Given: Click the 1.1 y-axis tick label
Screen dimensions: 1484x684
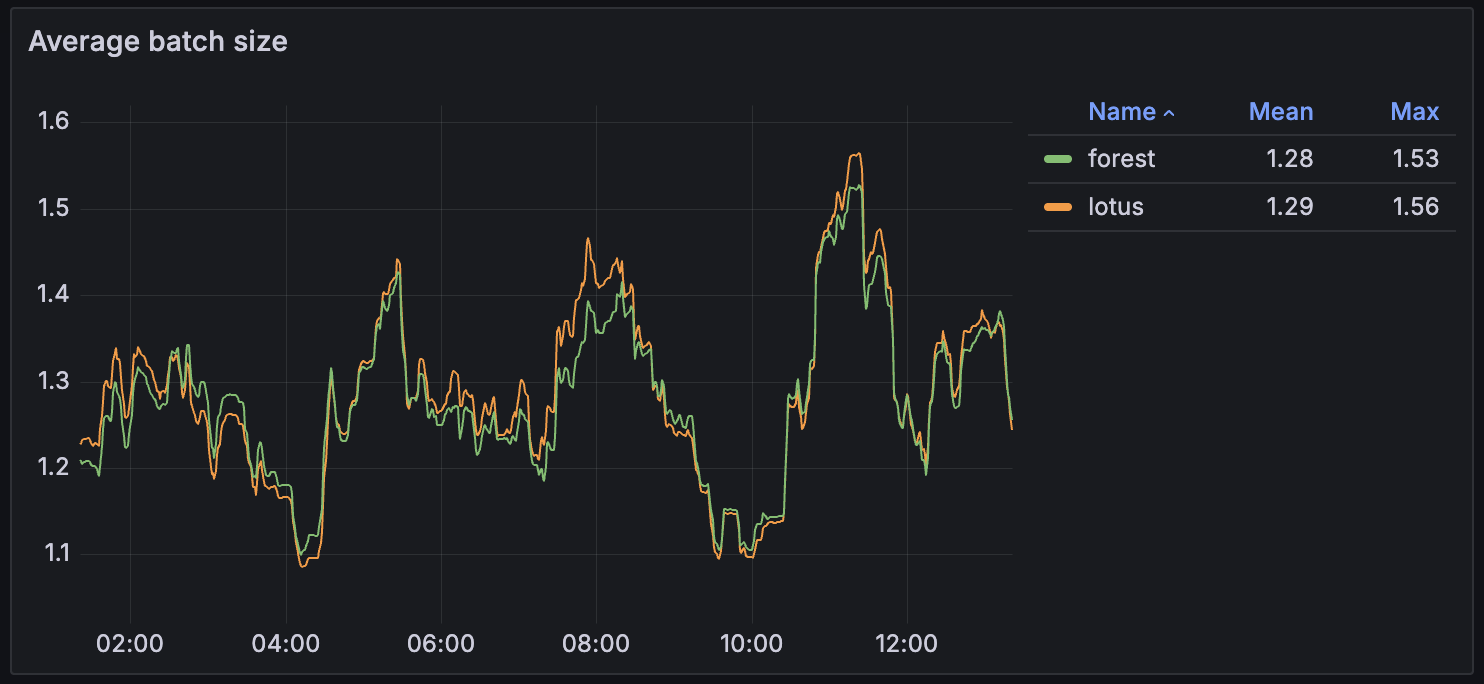Looking at the screenshot, I should pyautogui.click(x=53, y=553).
